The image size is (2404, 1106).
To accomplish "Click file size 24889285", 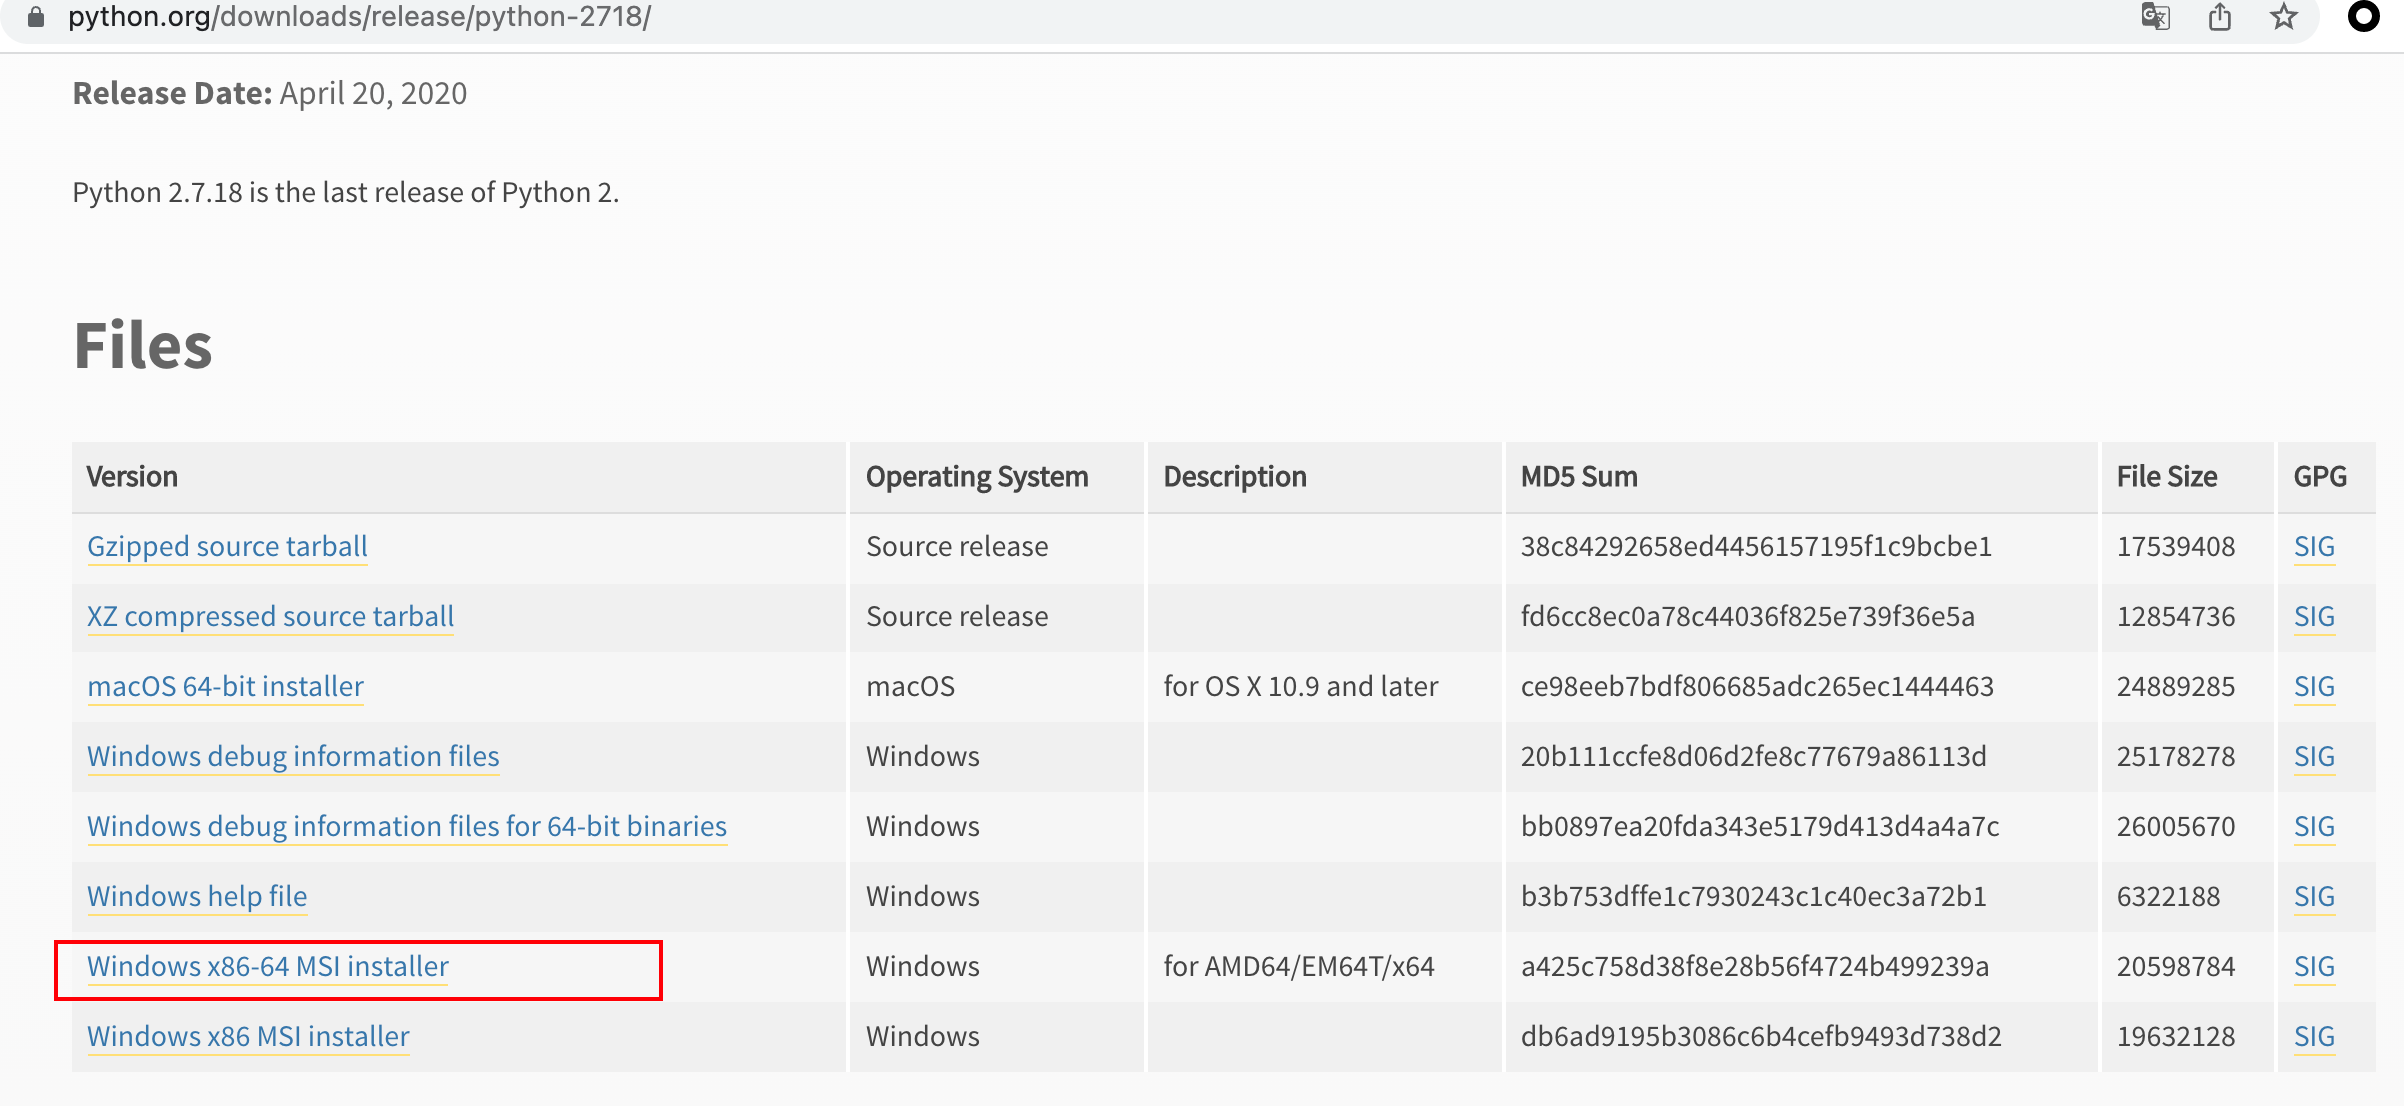I will [x=2176, y=686].
